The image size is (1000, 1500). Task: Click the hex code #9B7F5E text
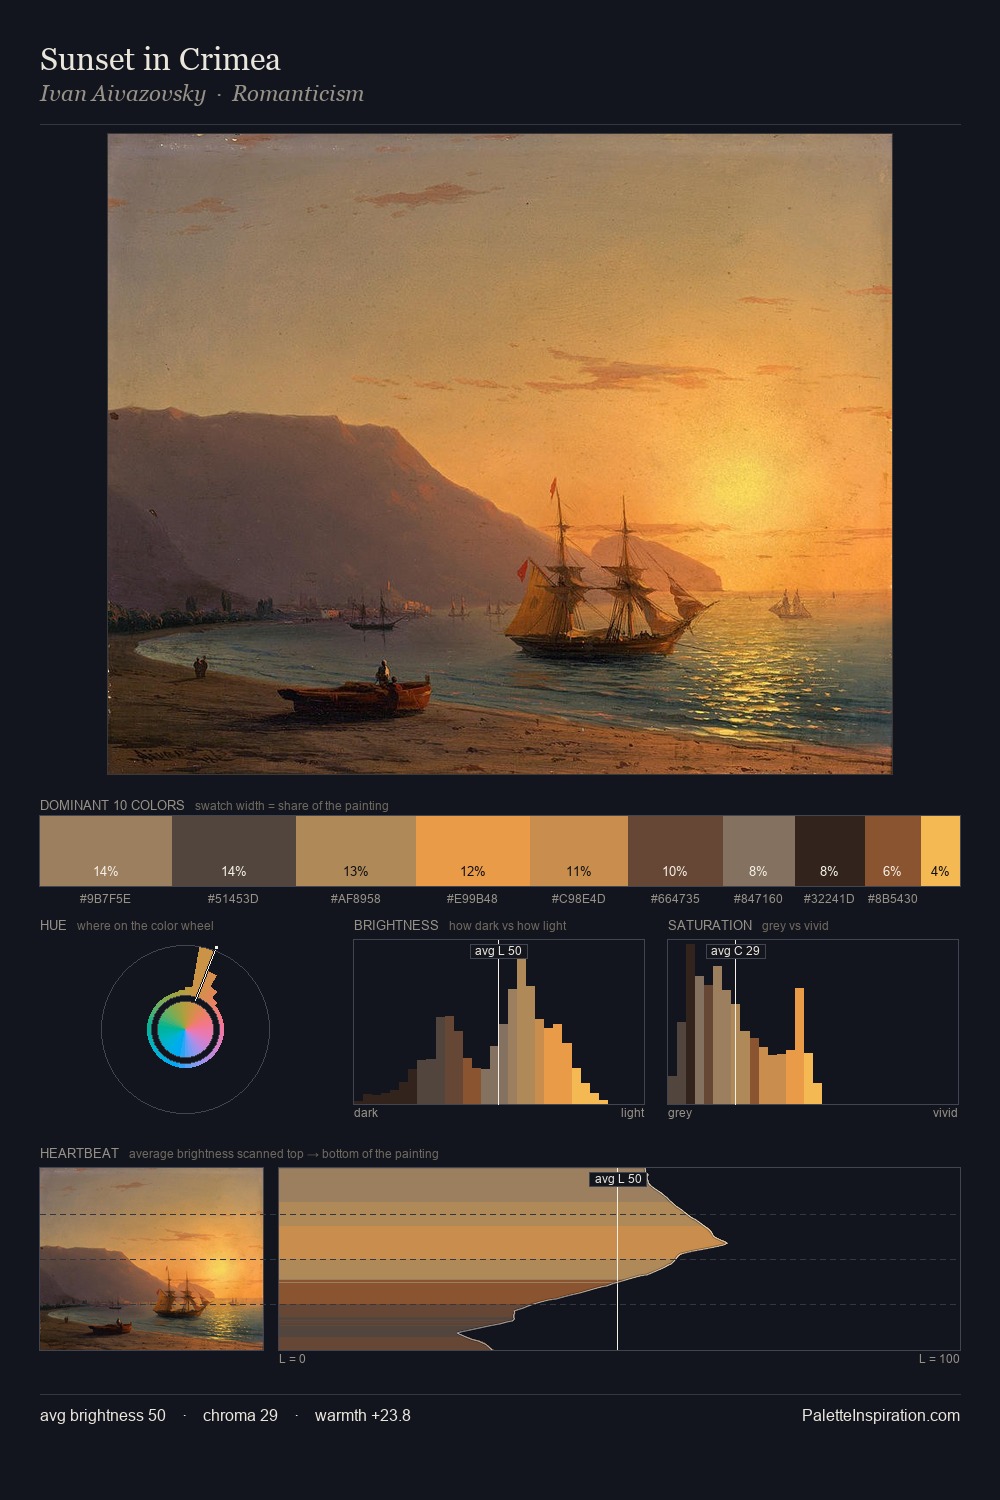tap(105, 898)
